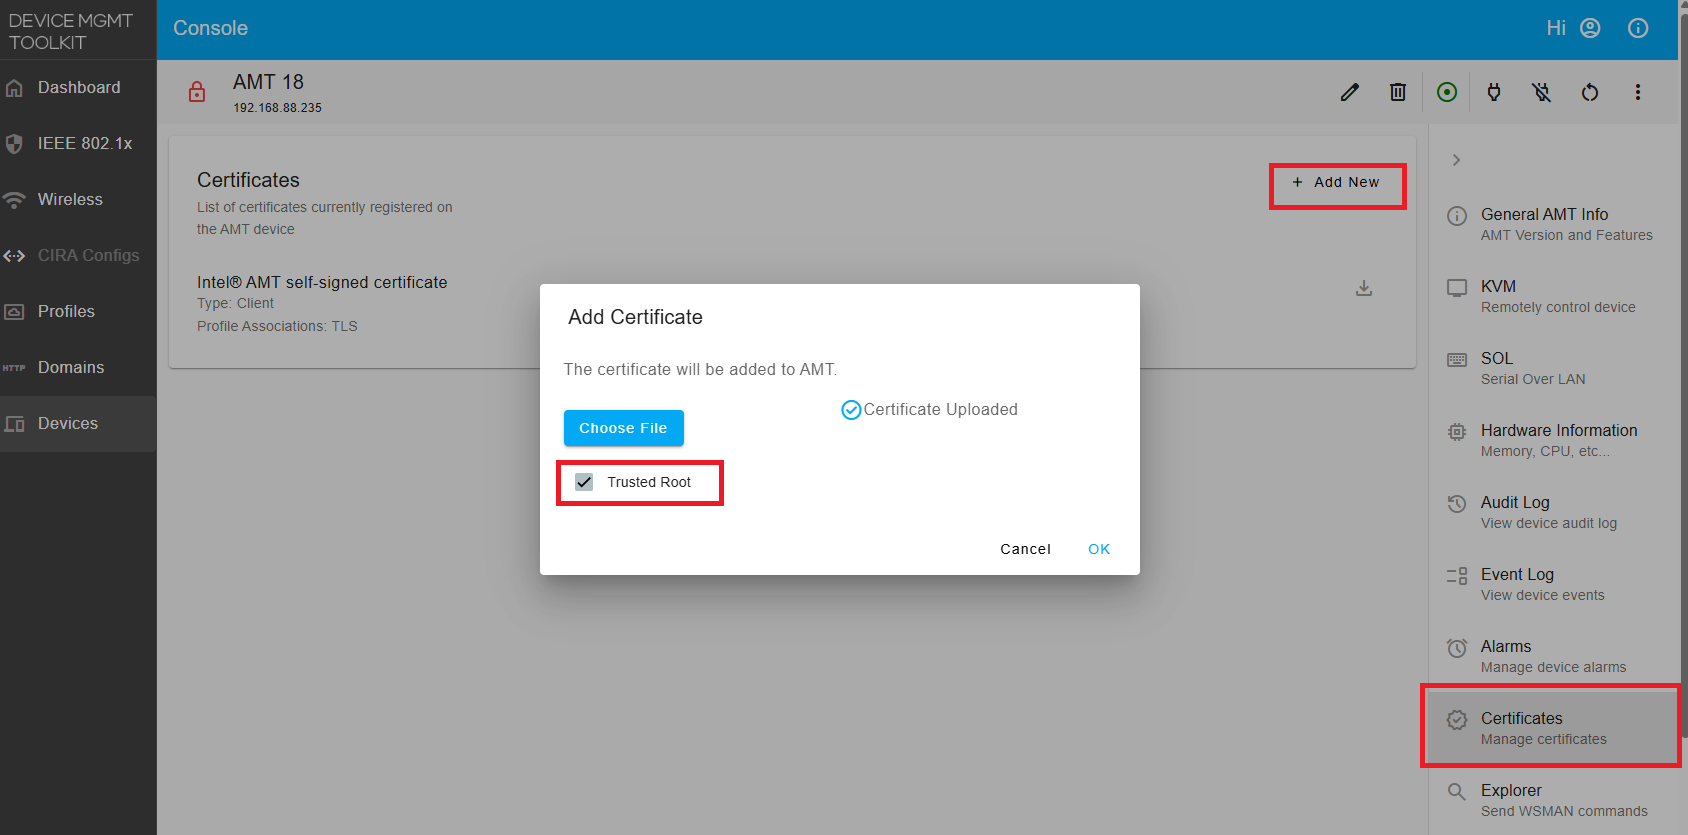Click the SOL keyboard icon

(x=1457, y=360)
